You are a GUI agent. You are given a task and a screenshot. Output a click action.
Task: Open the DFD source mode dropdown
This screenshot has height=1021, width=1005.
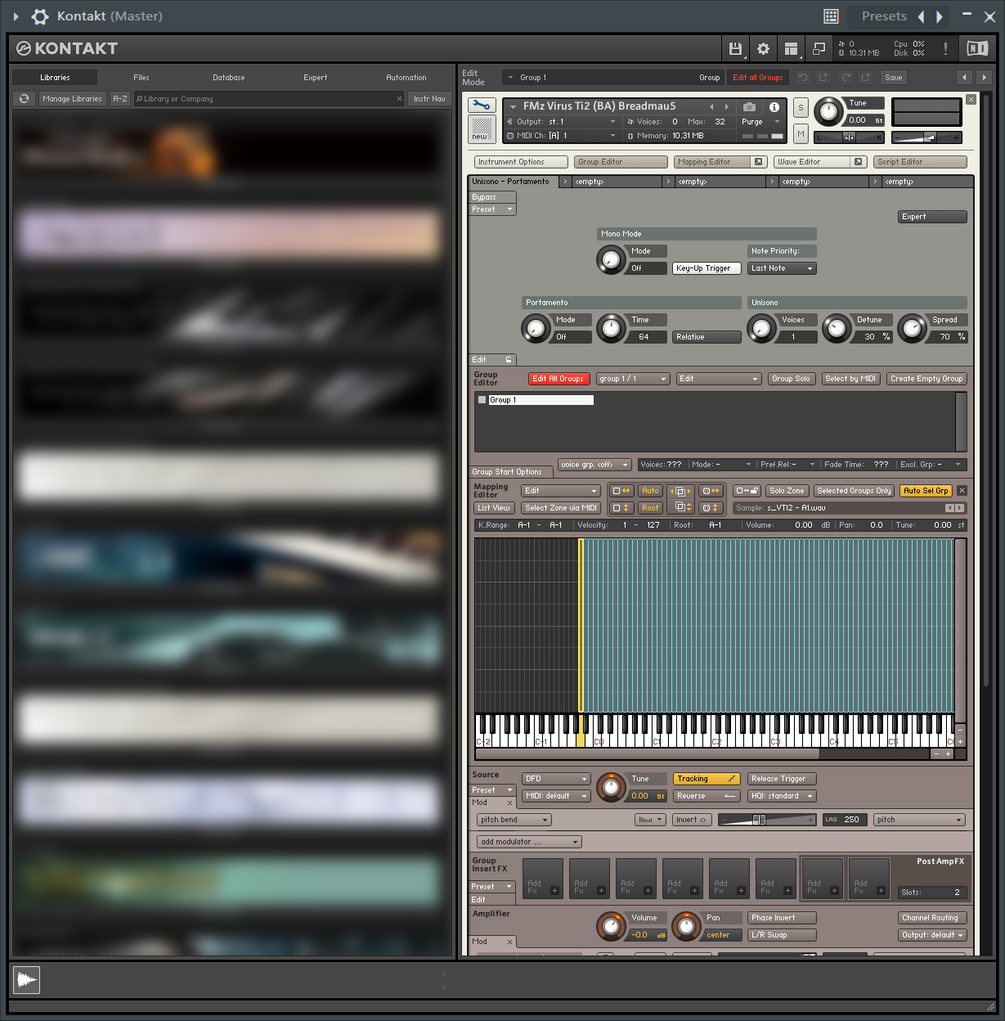pos(556,779)
